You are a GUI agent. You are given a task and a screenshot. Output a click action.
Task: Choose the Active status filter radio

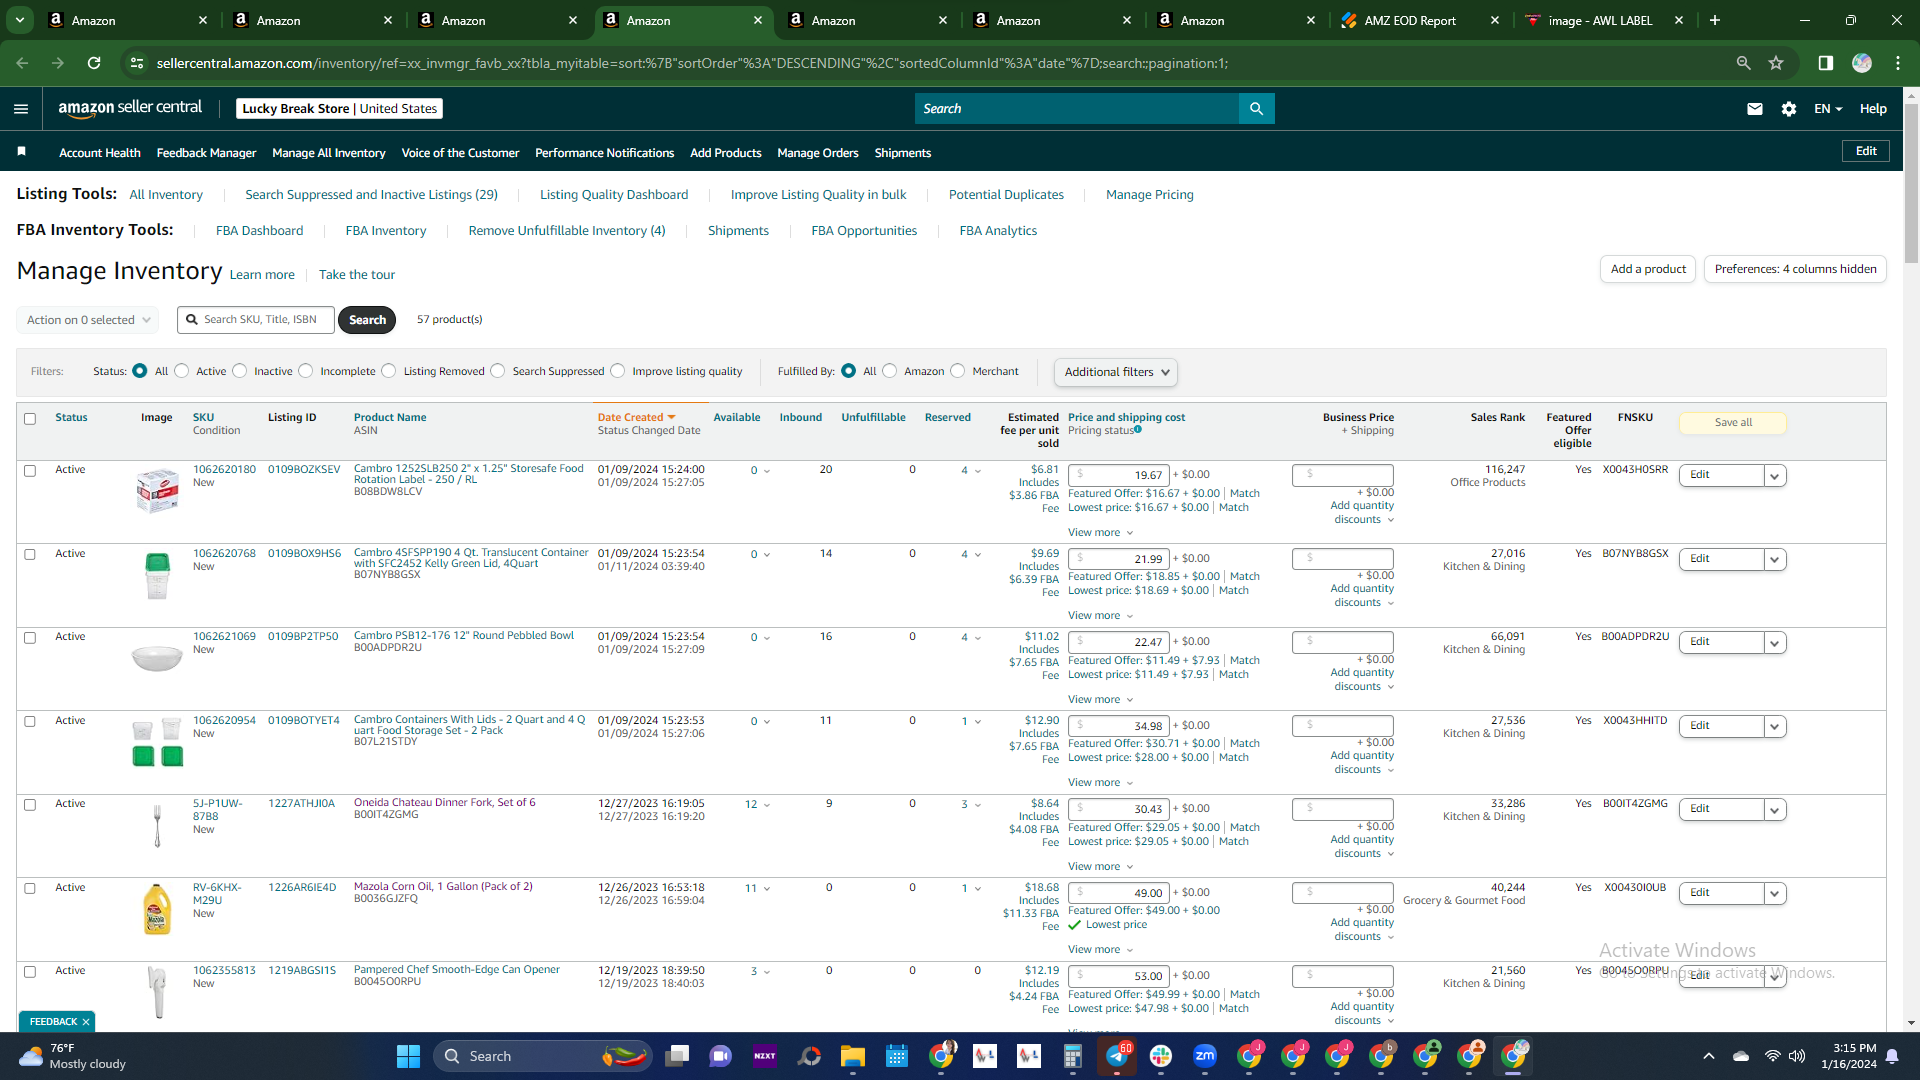coord(182,371)
